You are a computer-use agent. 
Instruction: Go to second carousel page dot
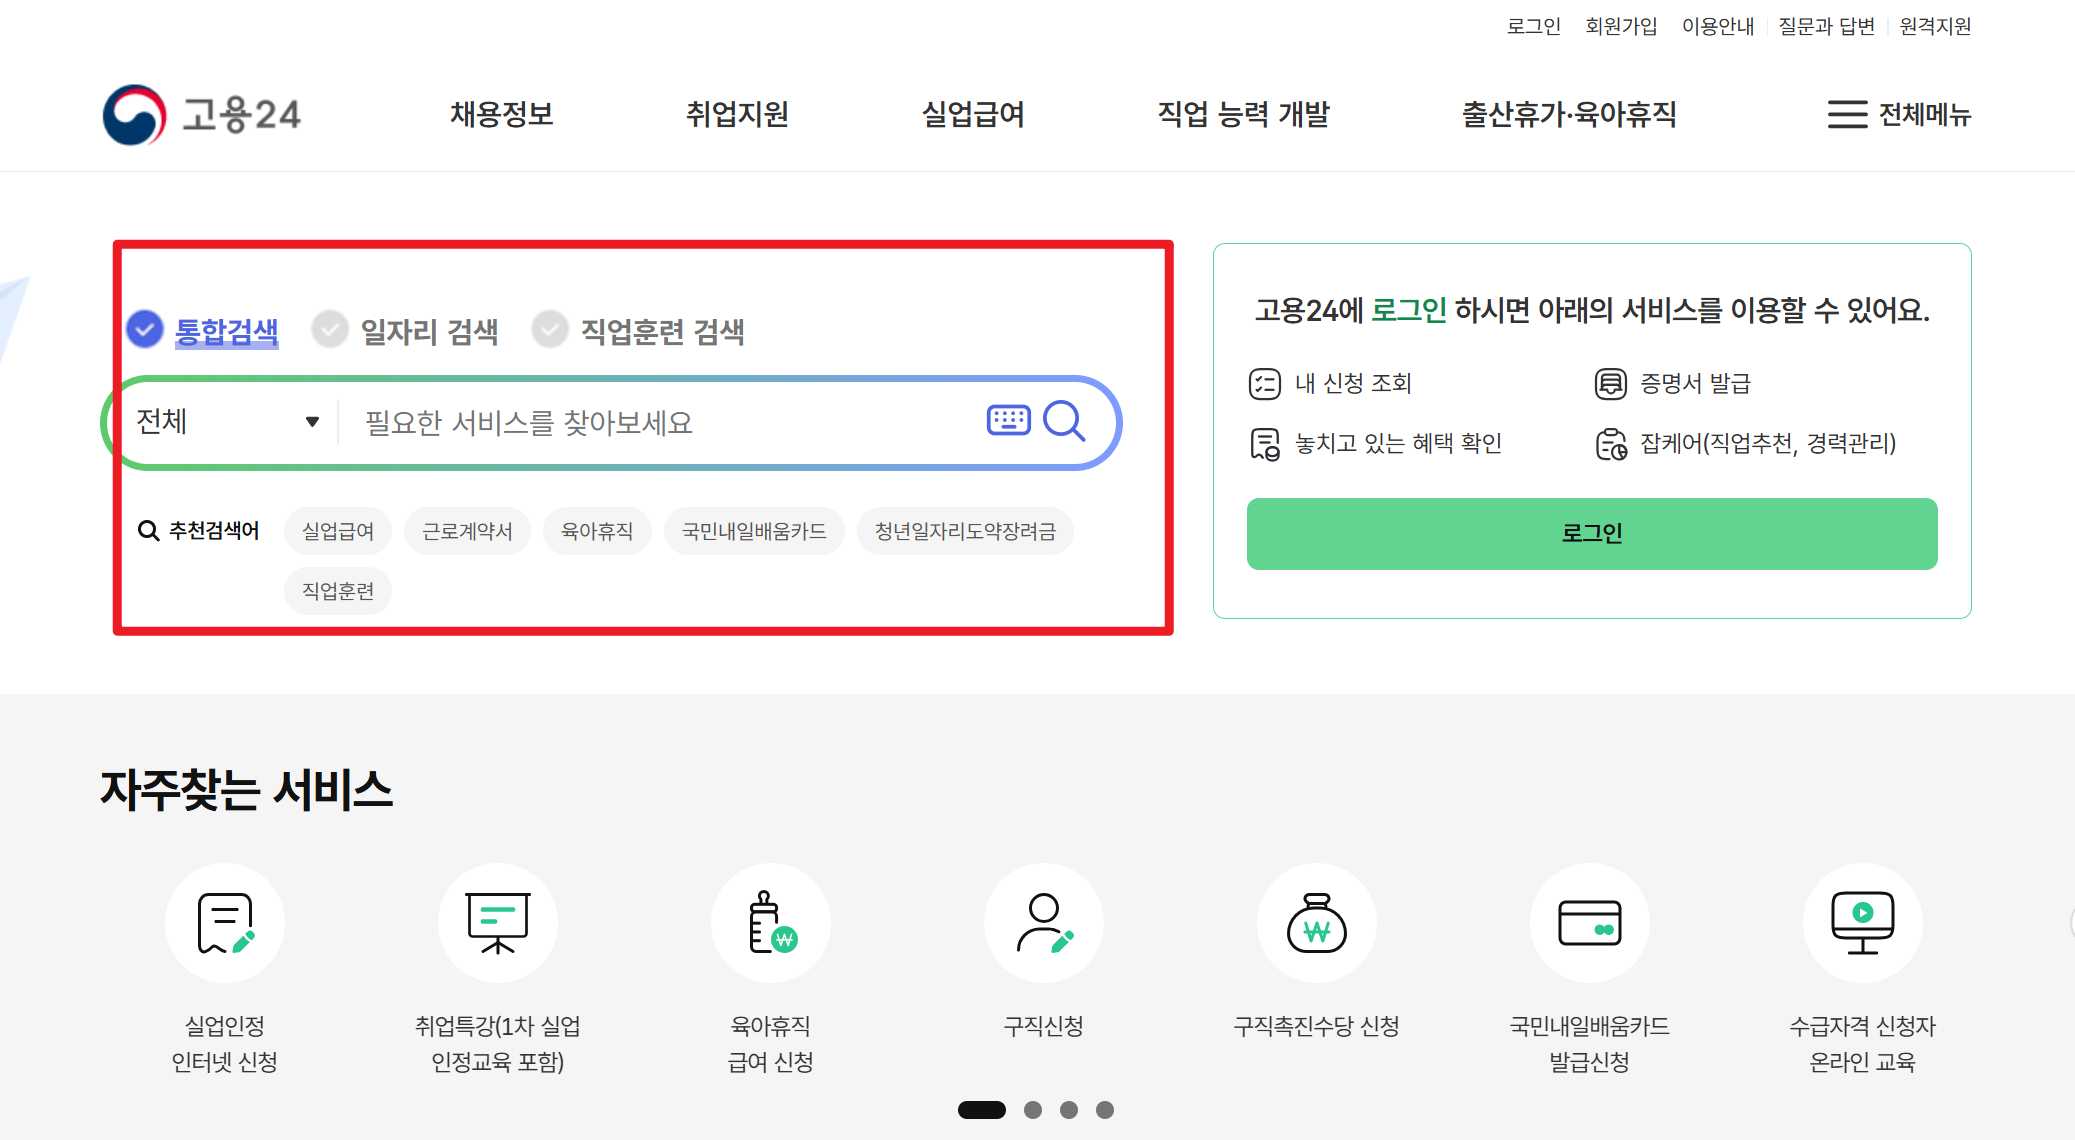click(1033, 1110)
